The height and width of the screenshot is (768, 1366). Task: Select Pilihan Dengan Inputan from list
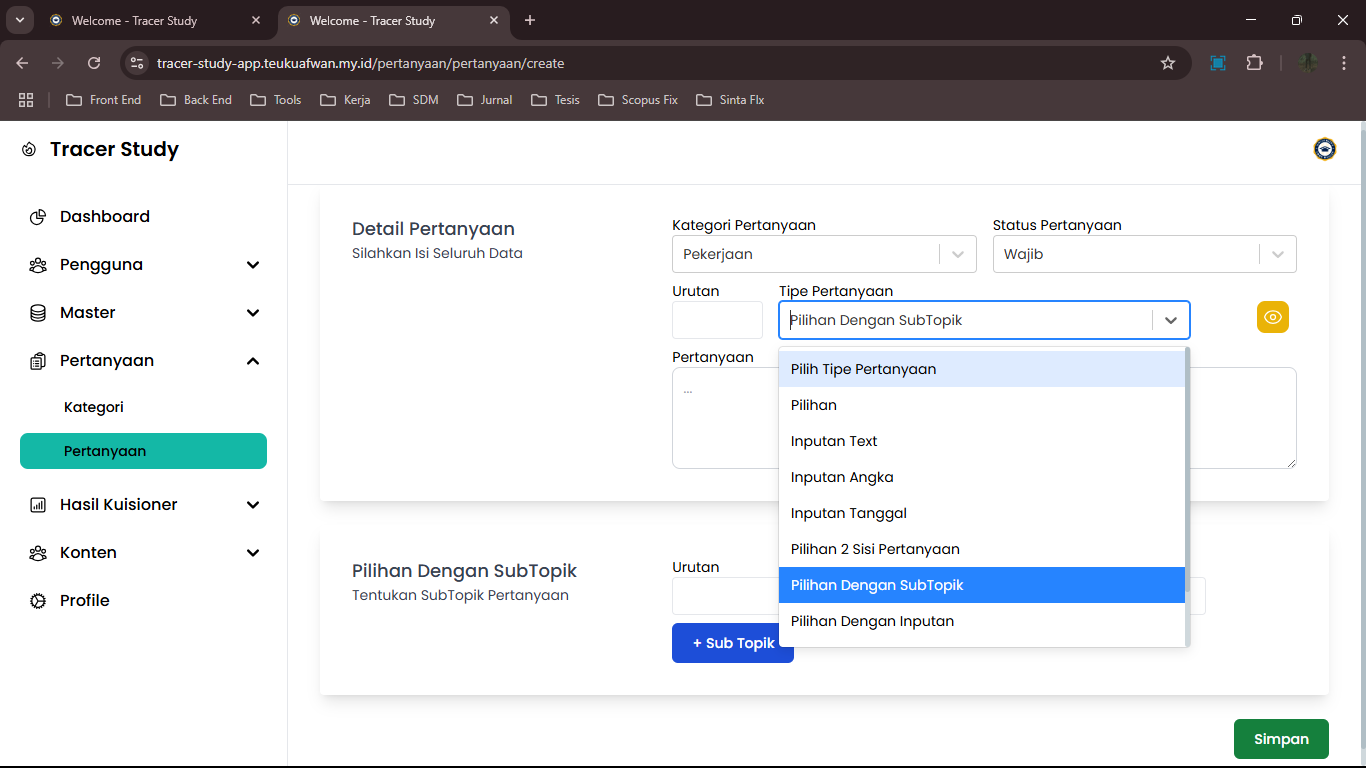[871, 621]
